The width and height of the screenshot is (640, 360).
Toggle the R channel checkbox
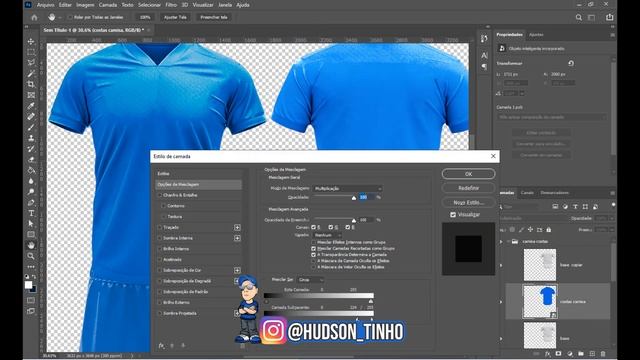pyautogui.click(x=313, y=227)
